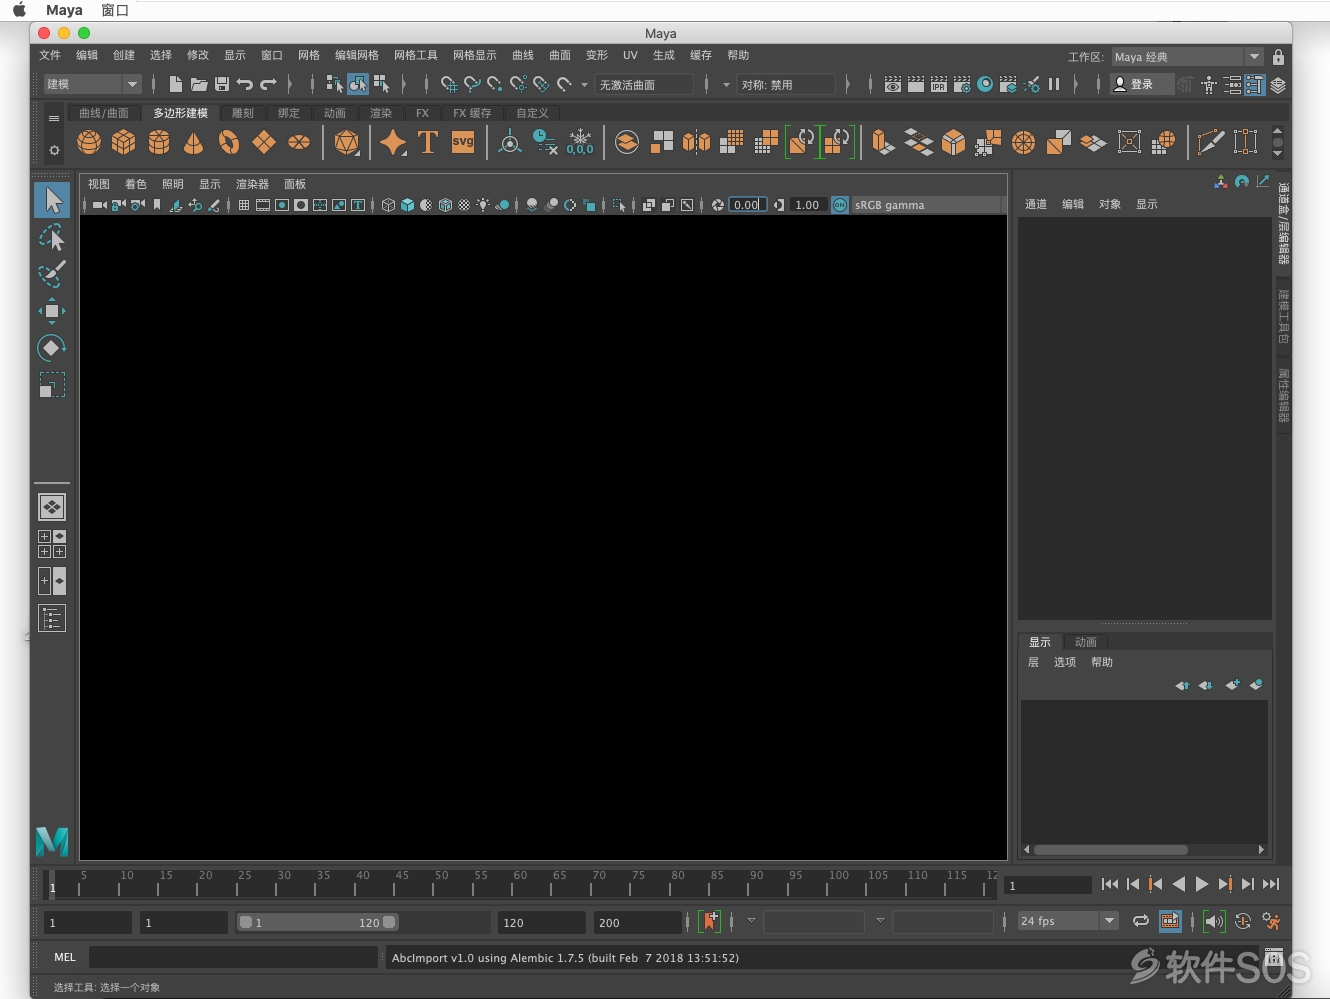The height and width of the screenshot is (999, 1330).
Task: Click the New Scene file icon
Action: [176, 84]
